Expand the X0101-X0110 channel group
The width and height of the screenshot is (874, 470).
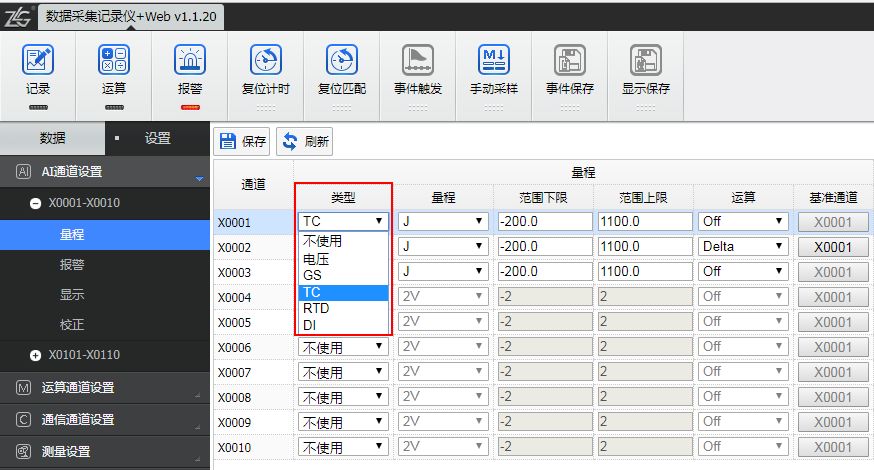point(36,355)
